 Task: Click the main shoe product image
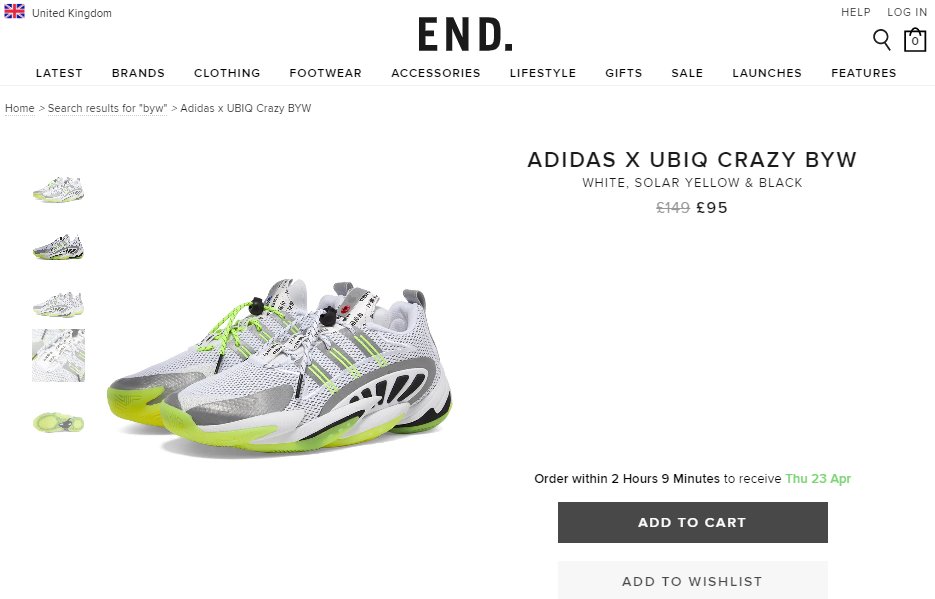pos(279,367)
